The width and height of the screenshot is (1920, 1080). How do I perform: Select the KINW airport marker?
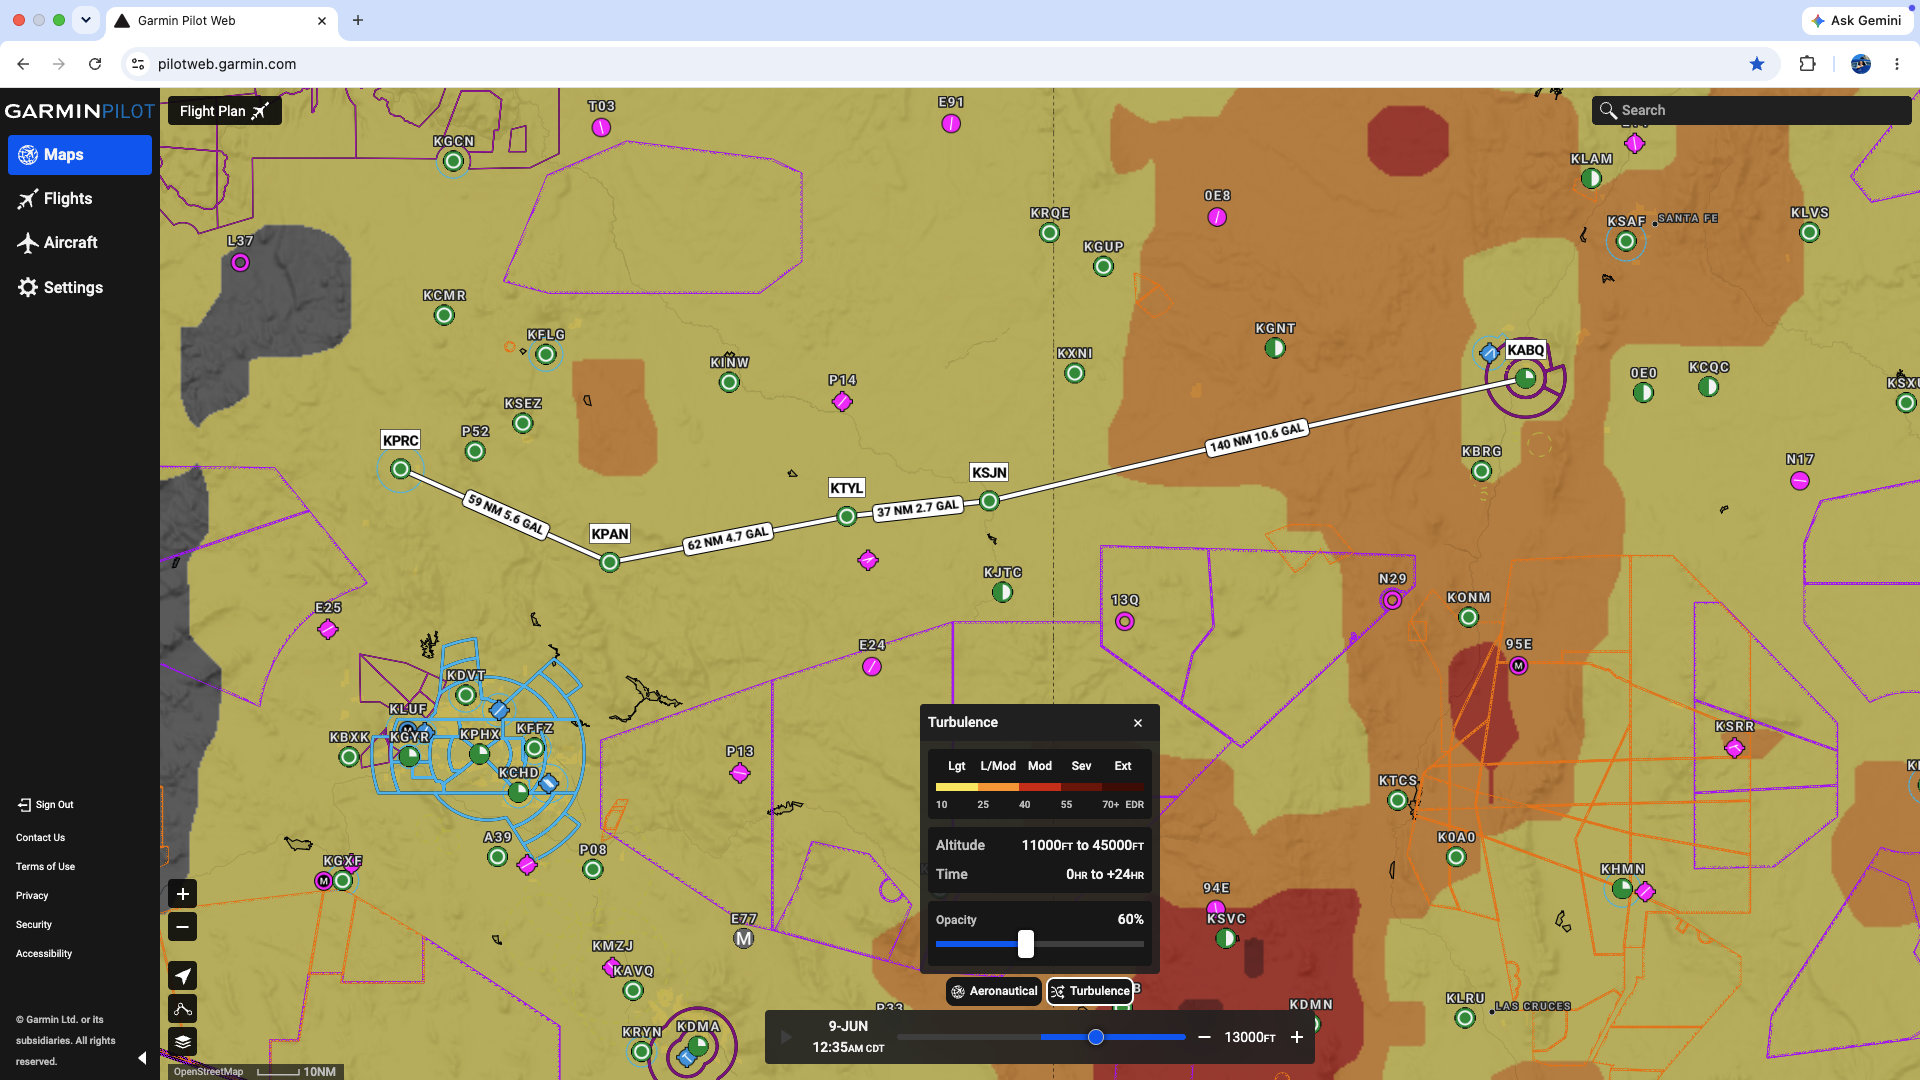[x=730, y=382]
